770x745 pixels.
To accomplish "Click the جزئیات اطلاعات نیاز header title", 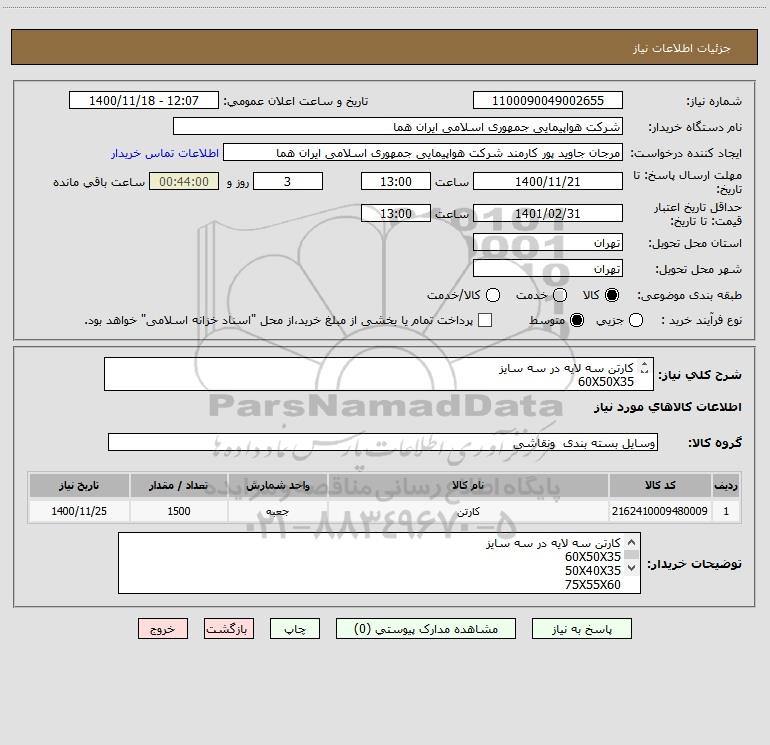I will [x=681, y=48].
